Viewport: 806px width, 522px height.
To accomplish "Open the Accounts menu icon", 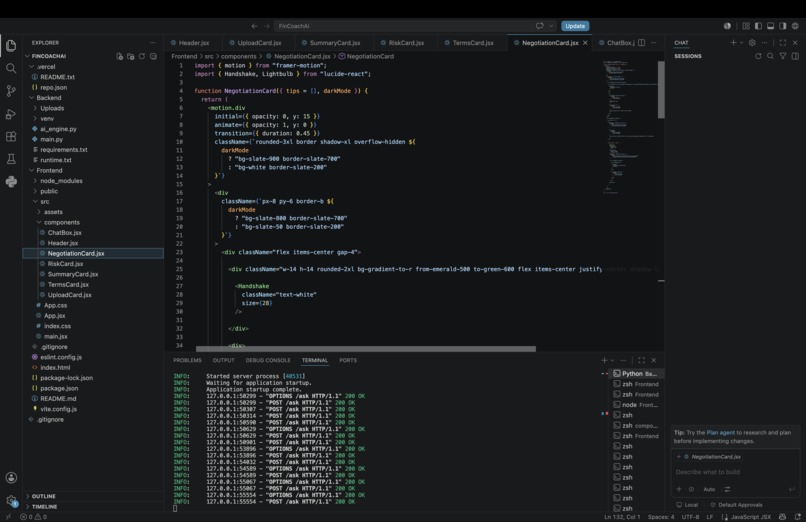I will [x=11, y=478].
